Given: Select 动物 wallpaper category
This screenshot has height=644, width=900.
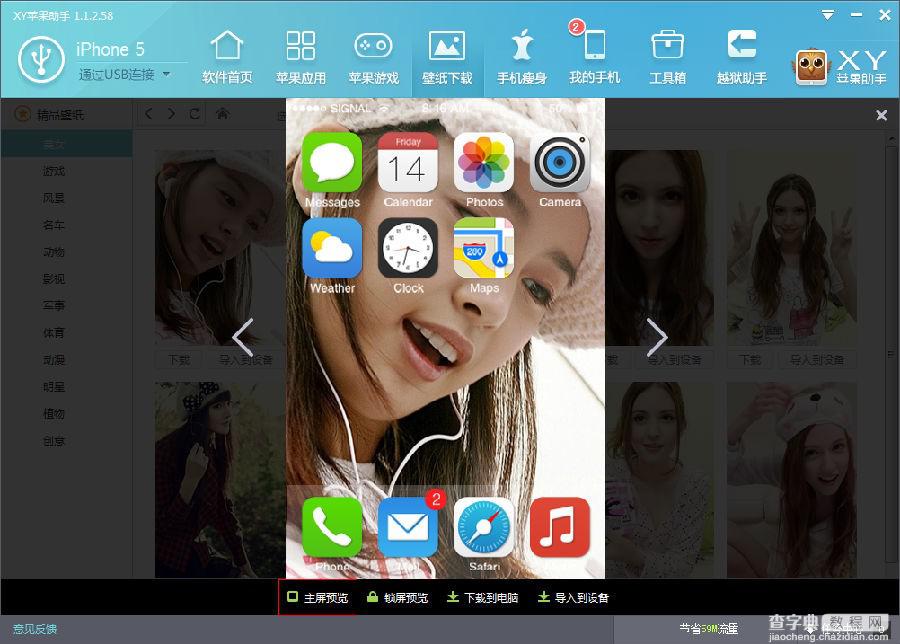Looking at the screenshot, I should [54, 252].
